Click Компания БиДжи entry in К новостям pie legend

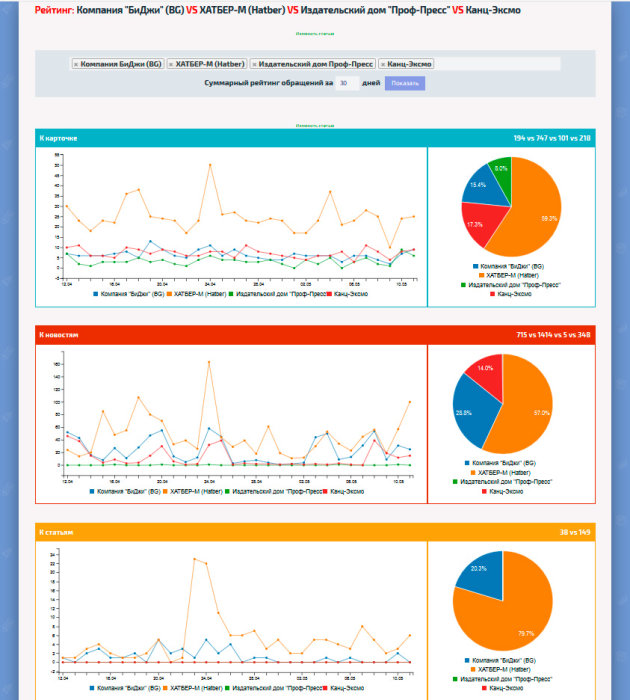coord(500,463)
